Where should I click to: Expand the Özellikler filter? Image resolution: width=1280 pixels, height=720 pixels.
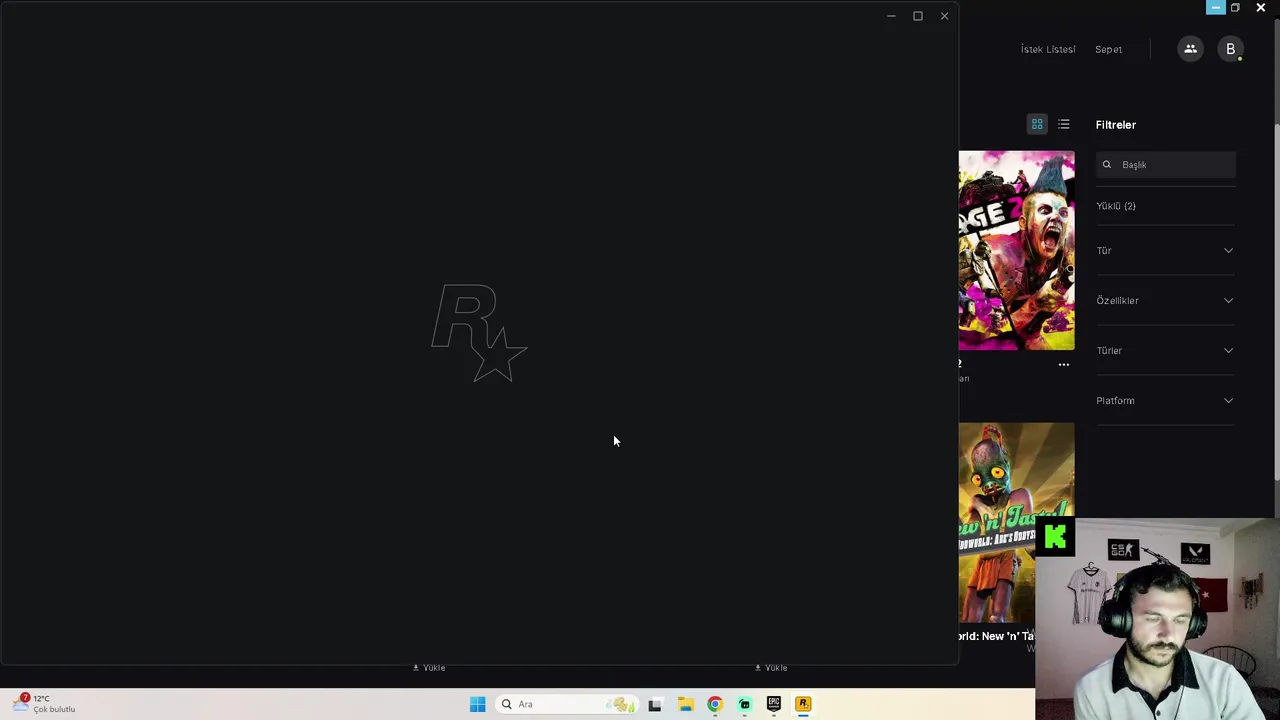click(1165, 301)
